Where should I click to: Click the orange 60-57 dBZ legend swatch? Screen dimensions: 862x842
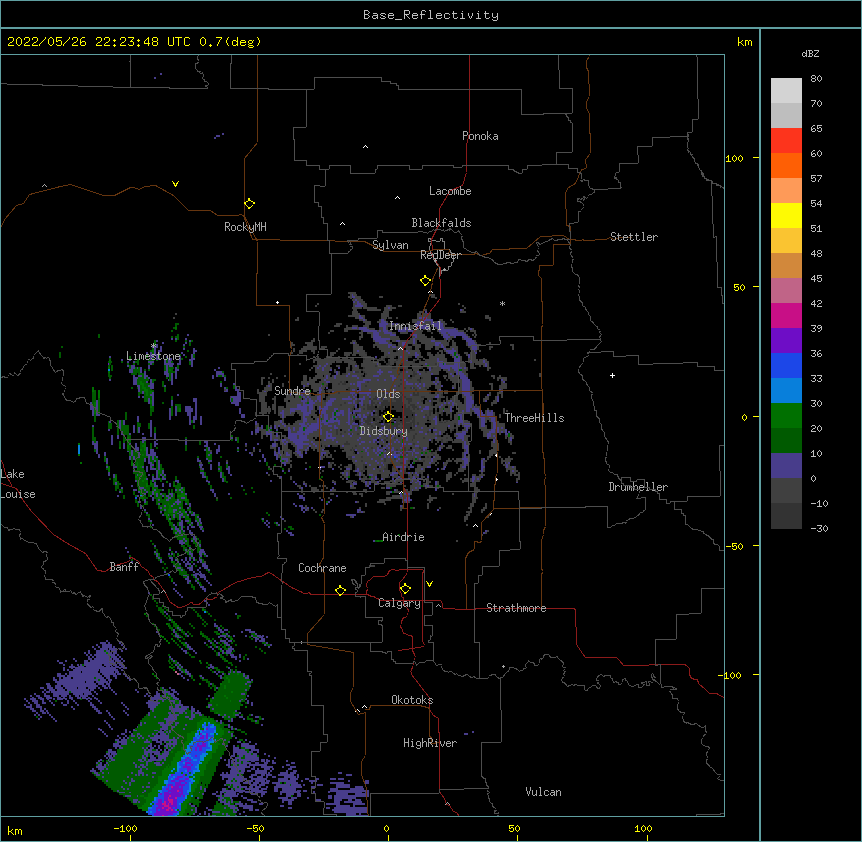coord(786,165)
